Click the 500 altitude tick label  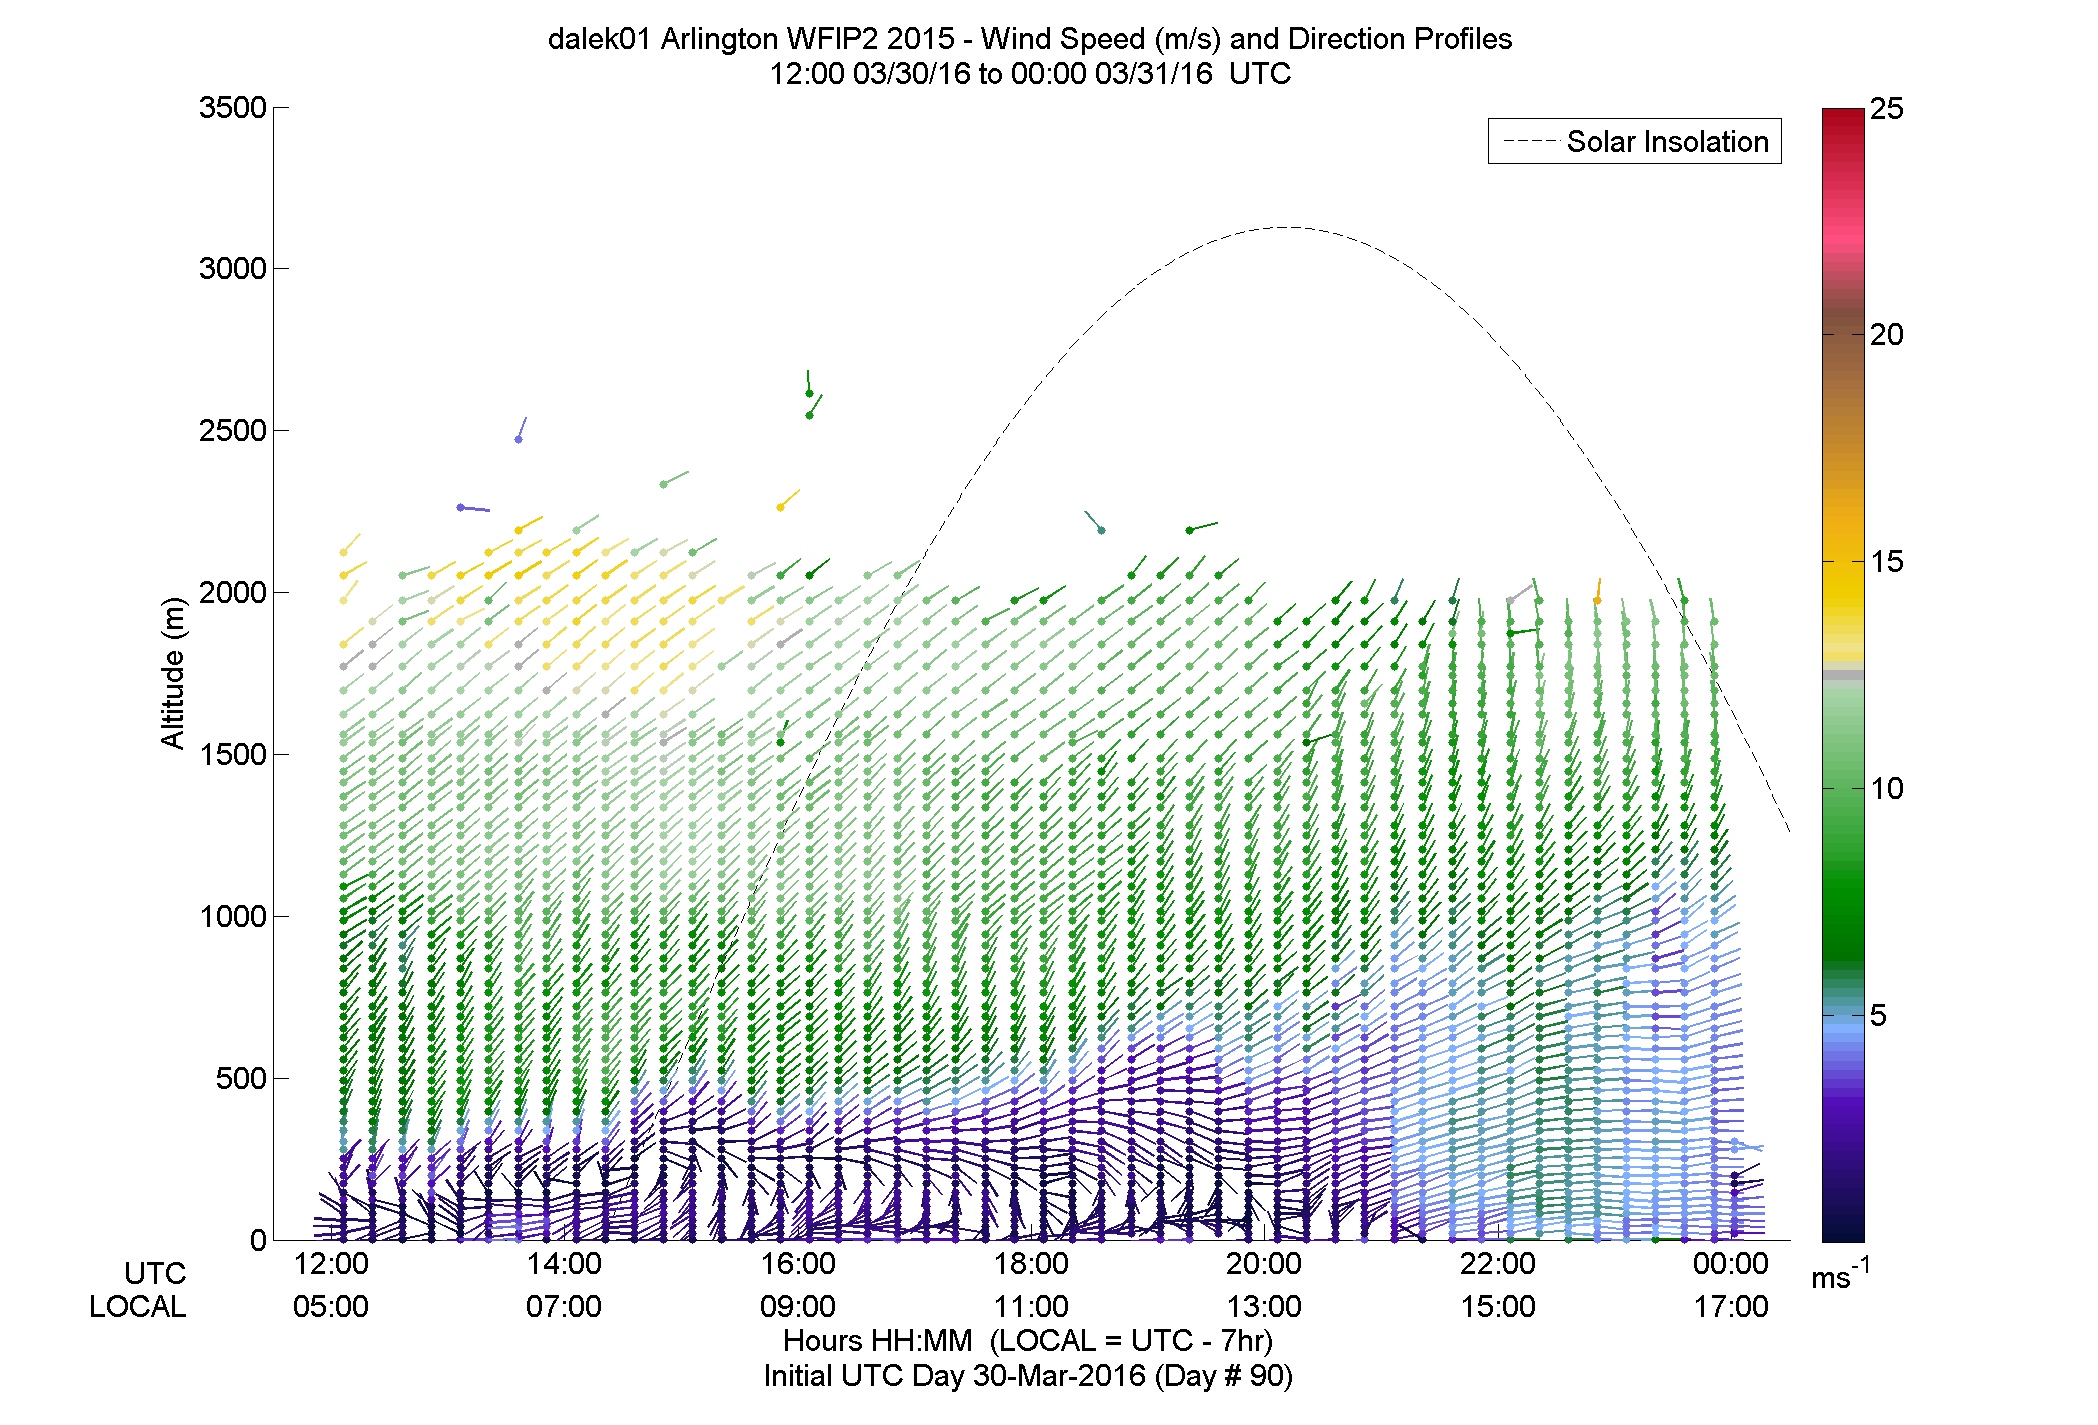[x=241, y=1078]
